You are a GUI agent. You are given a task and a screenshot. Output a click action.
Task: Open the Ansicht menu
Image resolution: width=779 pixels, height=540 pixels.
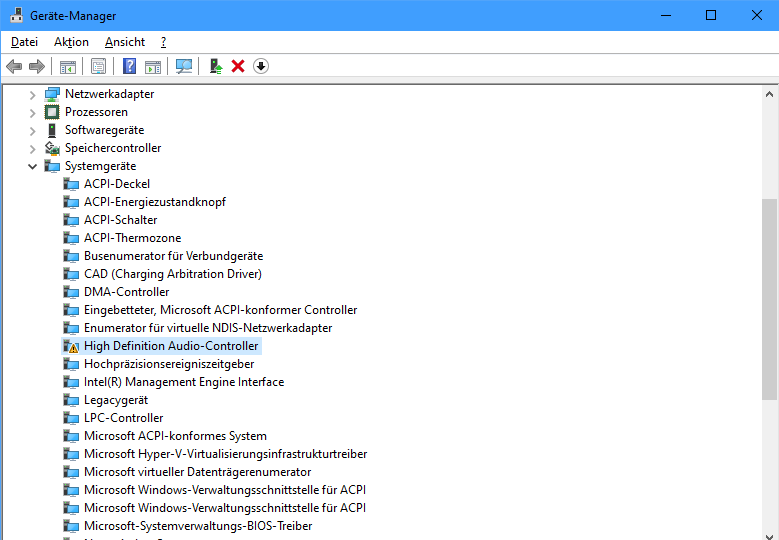pyautogui.click(x=125, y=42)
